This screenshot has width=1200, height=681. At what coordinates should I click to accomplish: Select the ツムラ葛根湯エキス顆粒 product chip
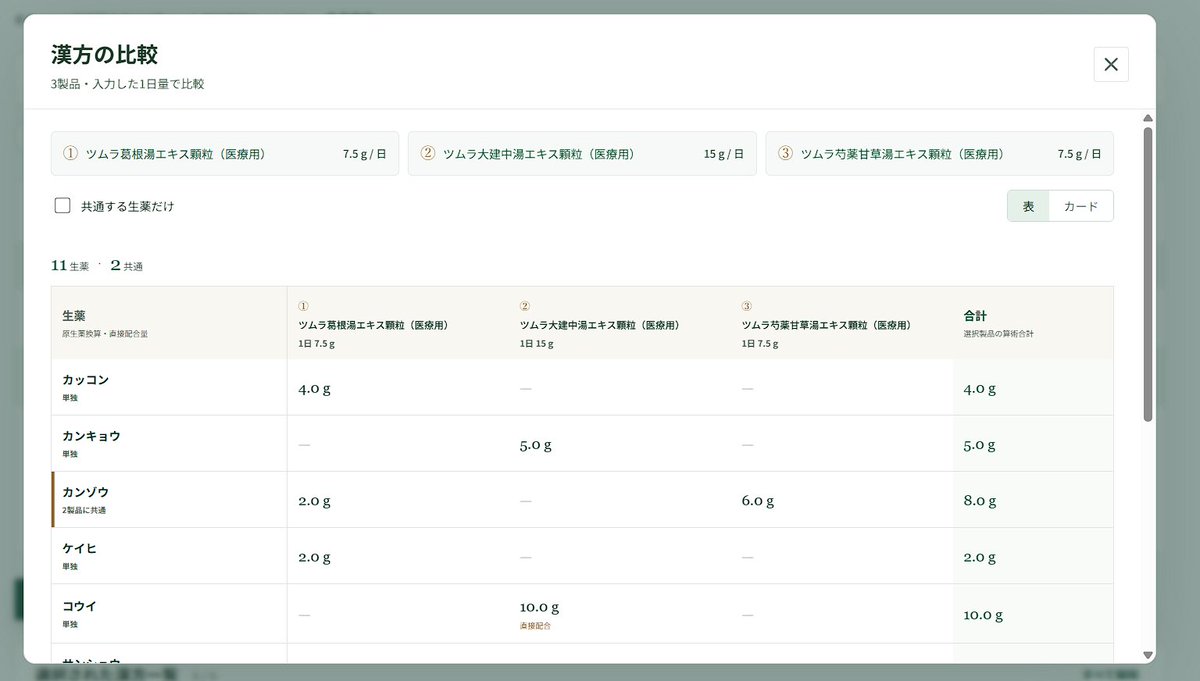click(225, 154)
